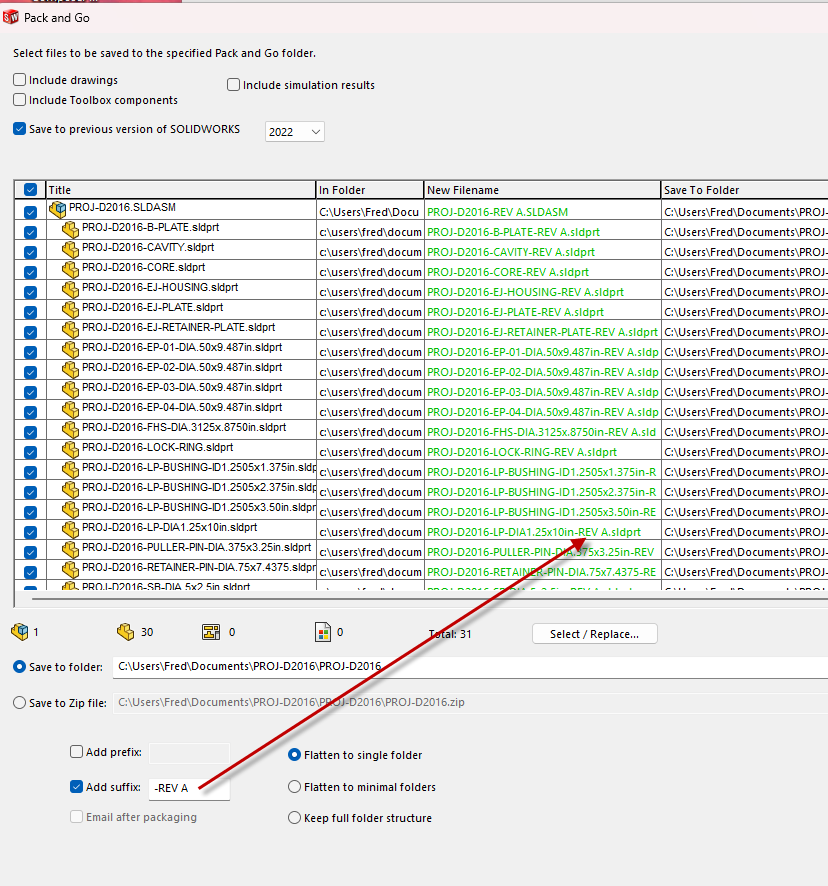
Task: Click the parts count icon showing 30
Action: 125,632
